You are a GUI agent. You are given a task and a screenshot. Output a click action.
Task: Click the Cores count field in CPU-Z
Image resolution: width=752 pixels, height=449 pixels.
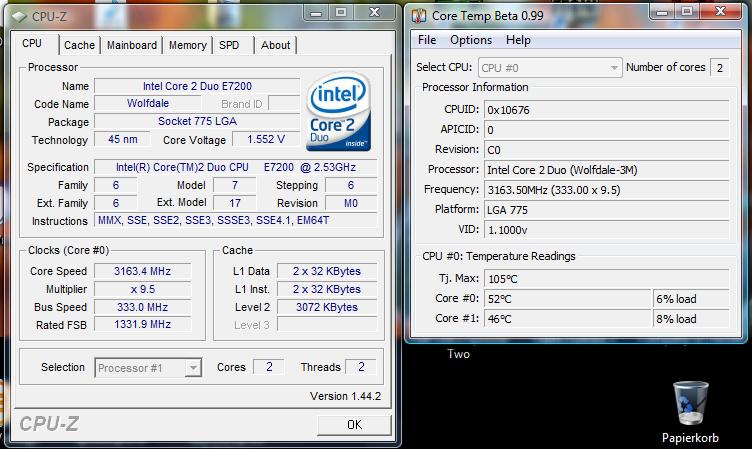coord(269,367)
